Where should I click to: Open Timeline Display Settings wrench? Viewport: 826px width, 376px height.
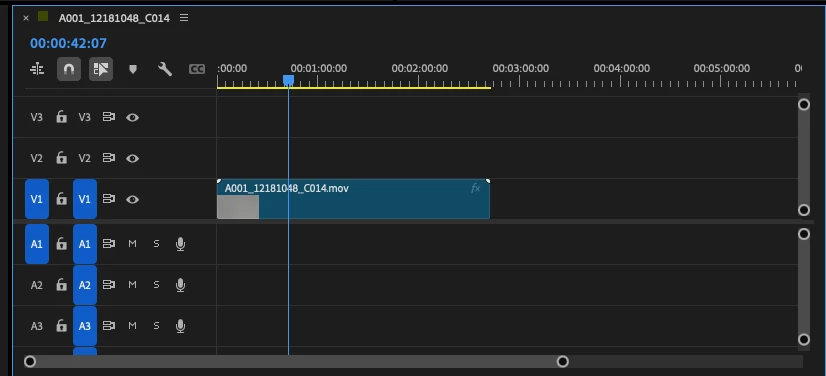tap(165, 69)
